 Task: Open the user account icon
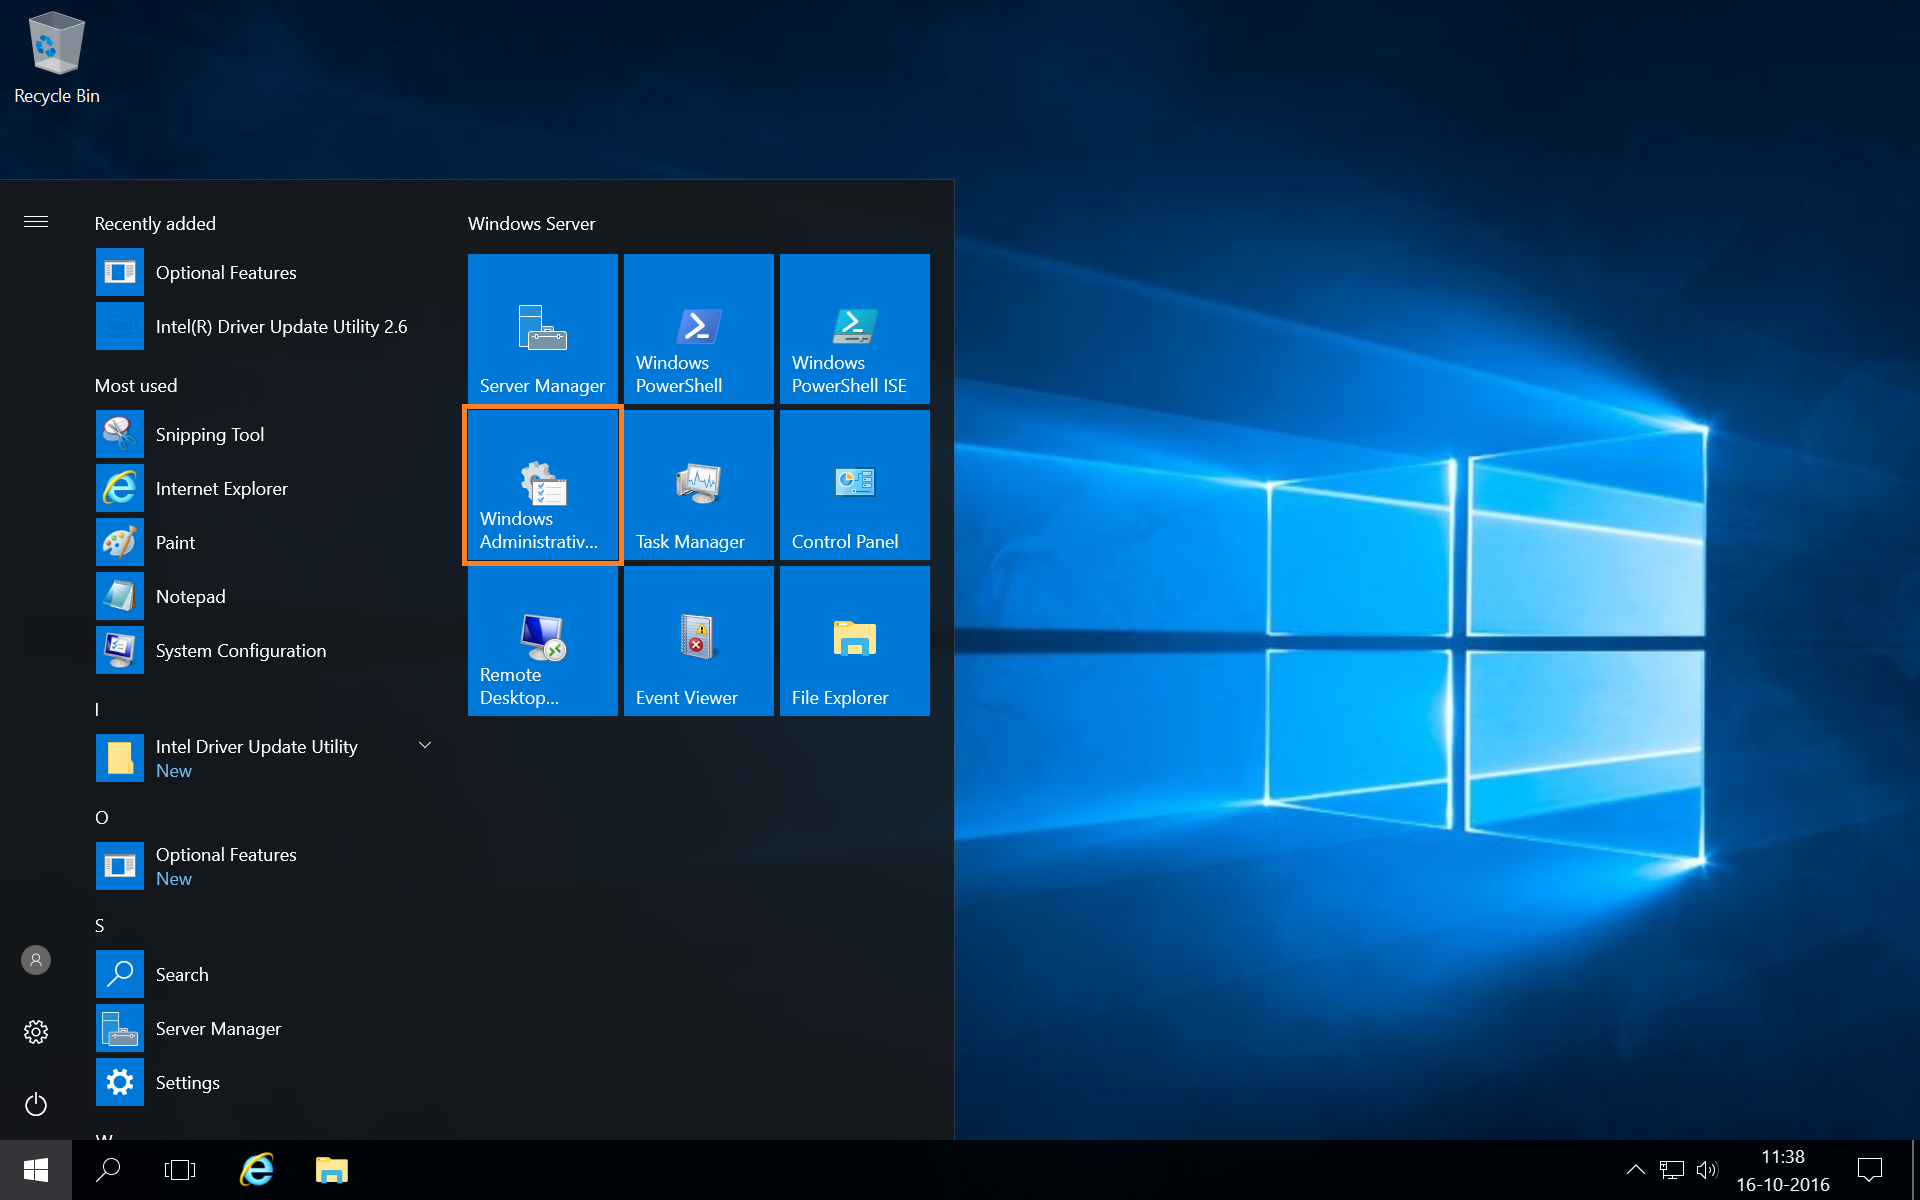click(x=36, y=960)
